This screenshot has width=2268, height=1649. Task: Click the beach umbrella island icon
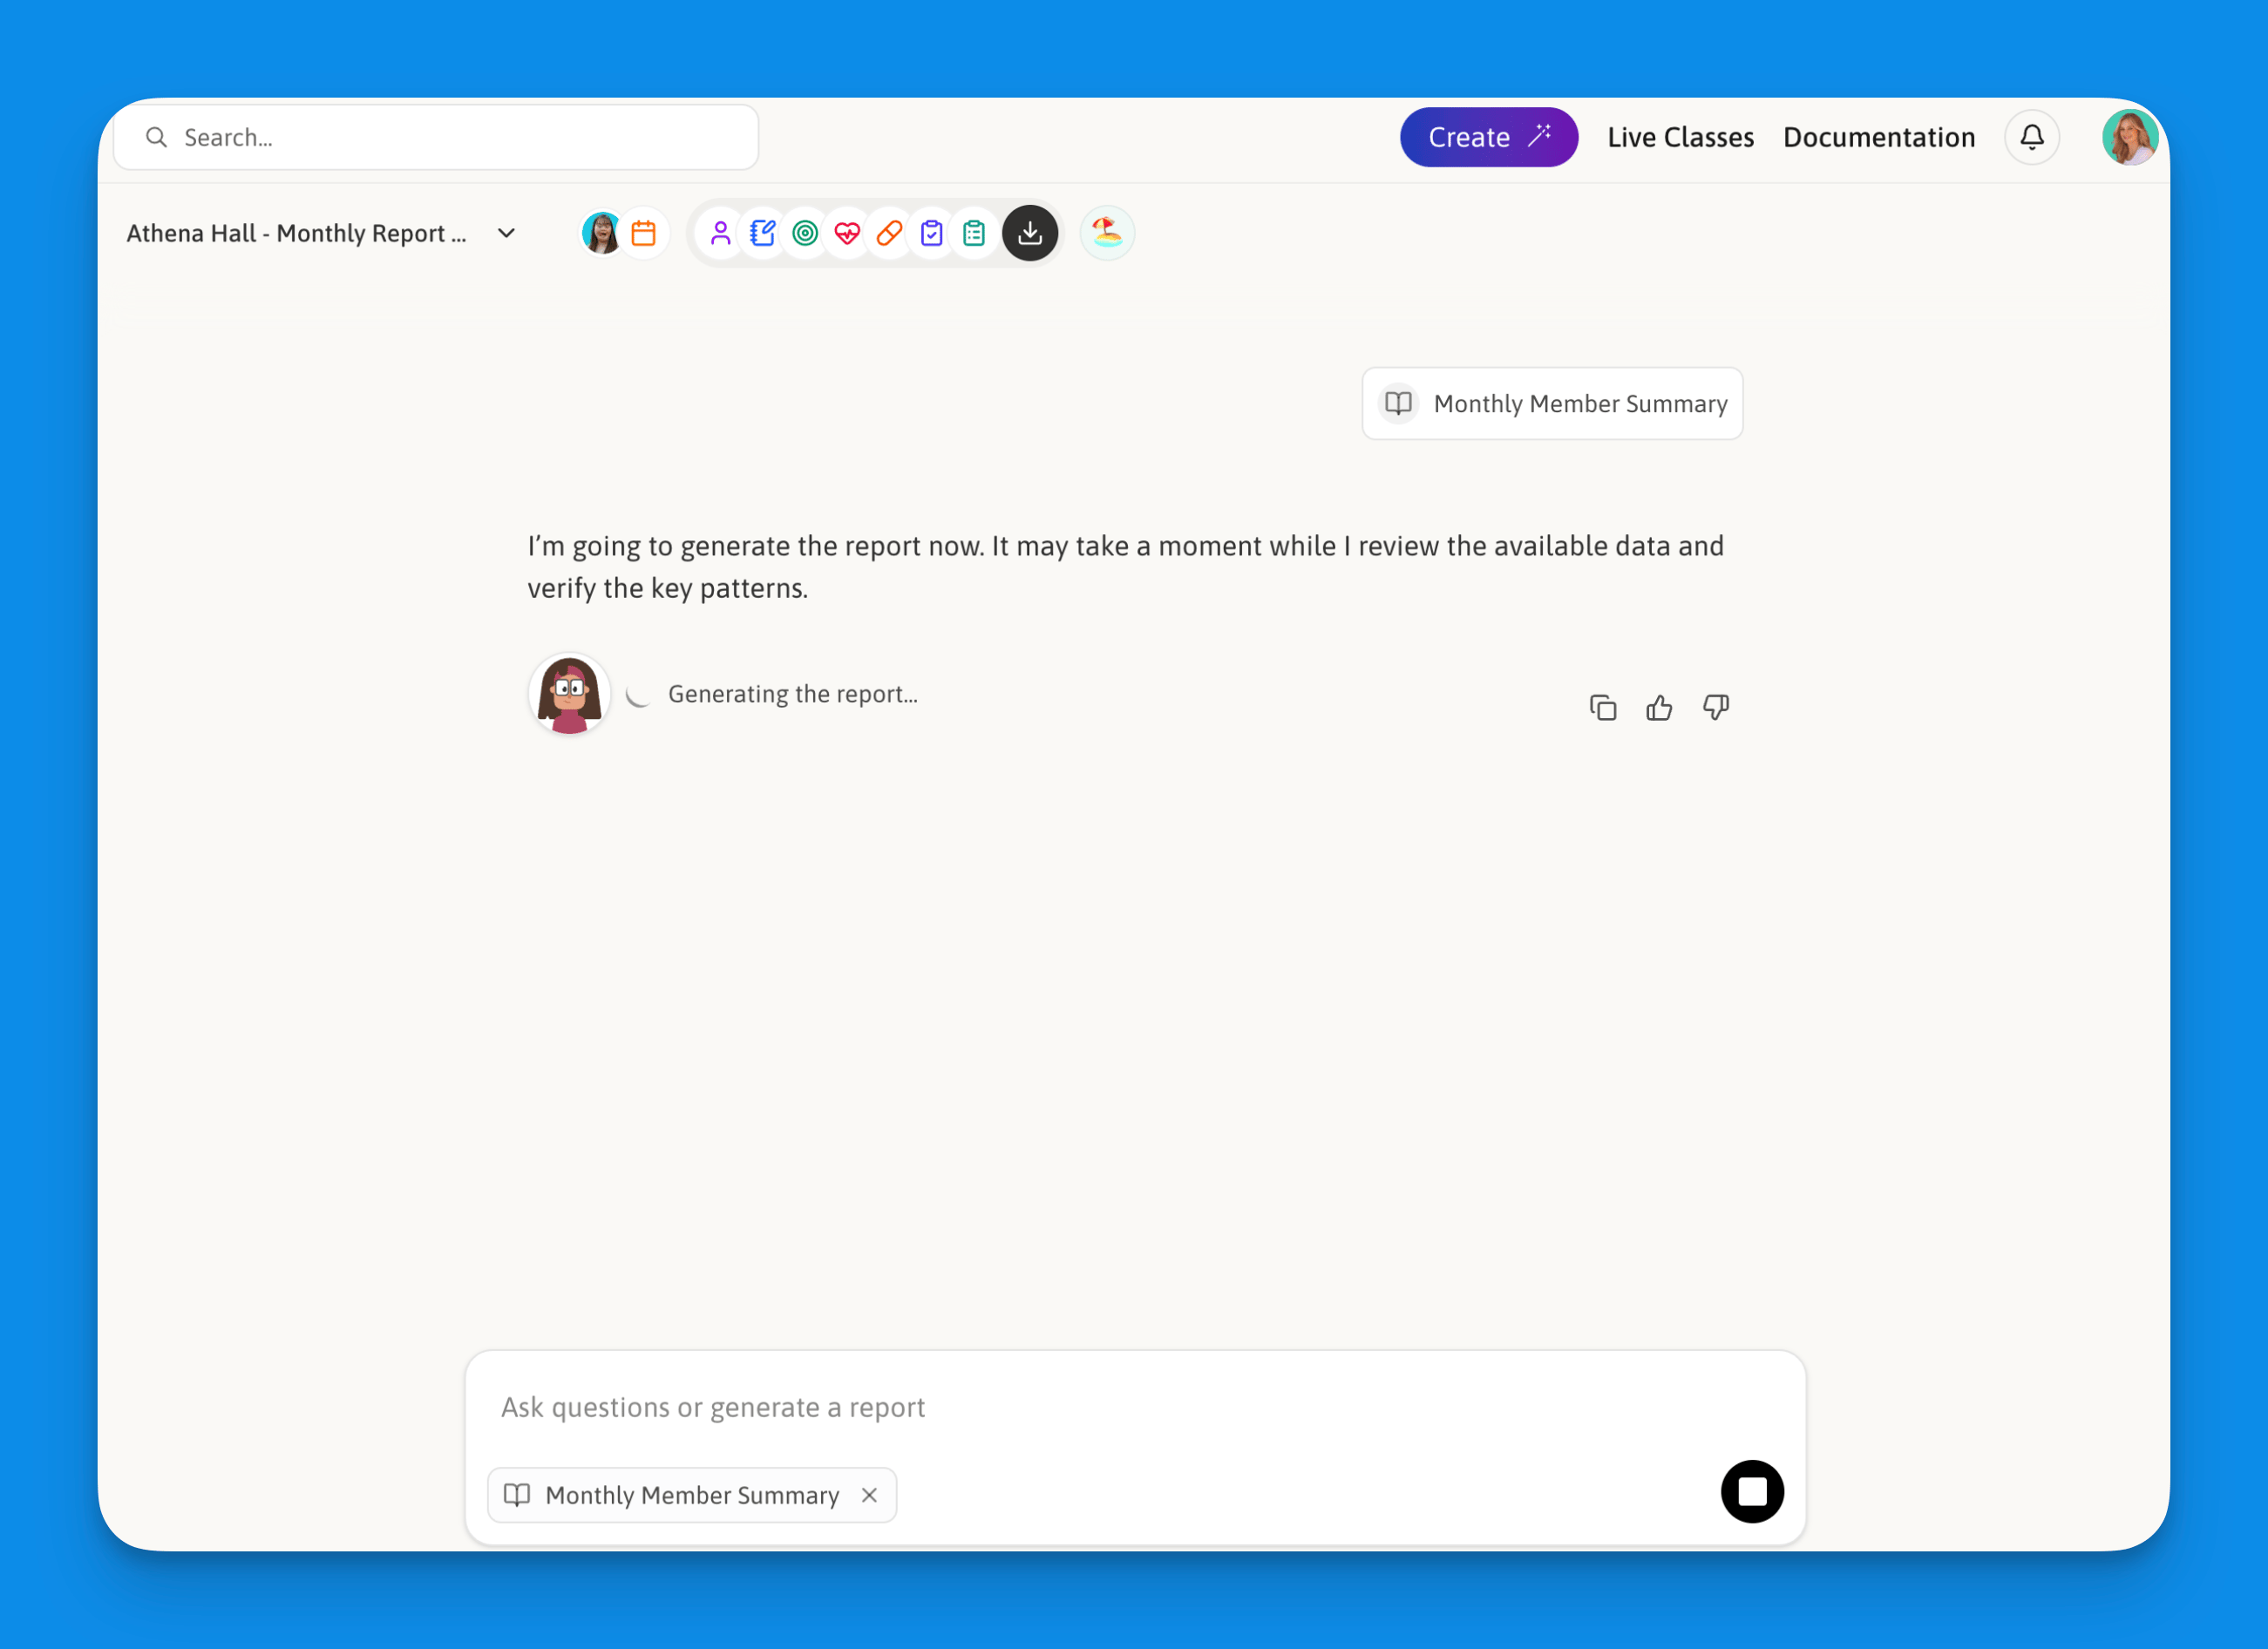click(1107, 233)
